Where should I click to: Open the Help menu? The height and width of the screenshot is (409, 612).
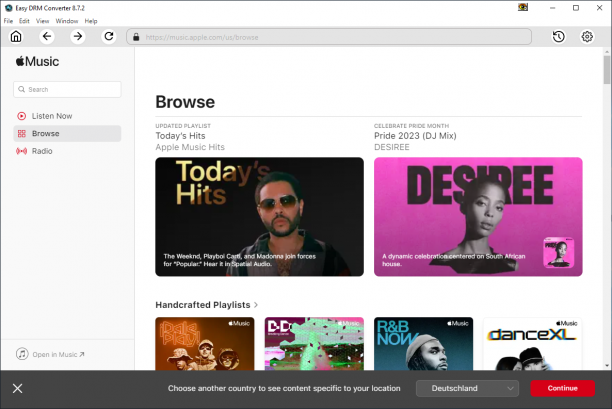click(x=91, y=21)
